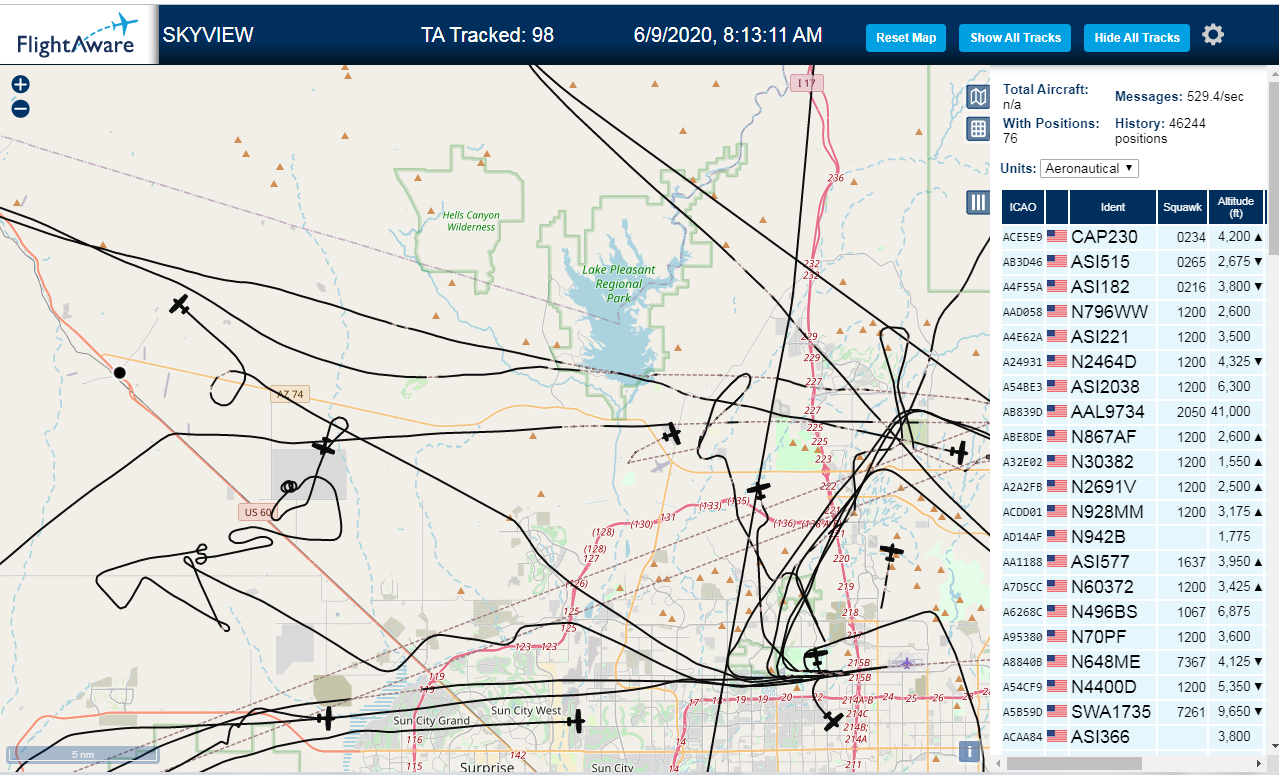Select aircraft south of Lake Pleasant
The height and width of the screenshot is (775, 1279).
click(672, 434)
